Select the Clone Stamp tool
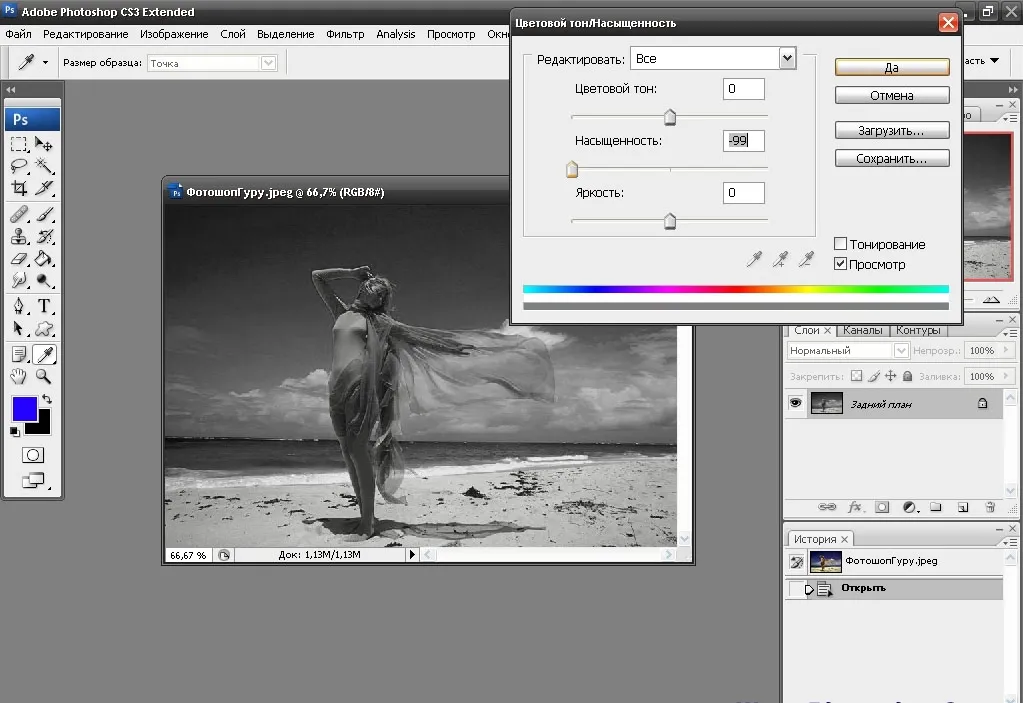Viewport: 1023px width, 703px height. (20, 236)
